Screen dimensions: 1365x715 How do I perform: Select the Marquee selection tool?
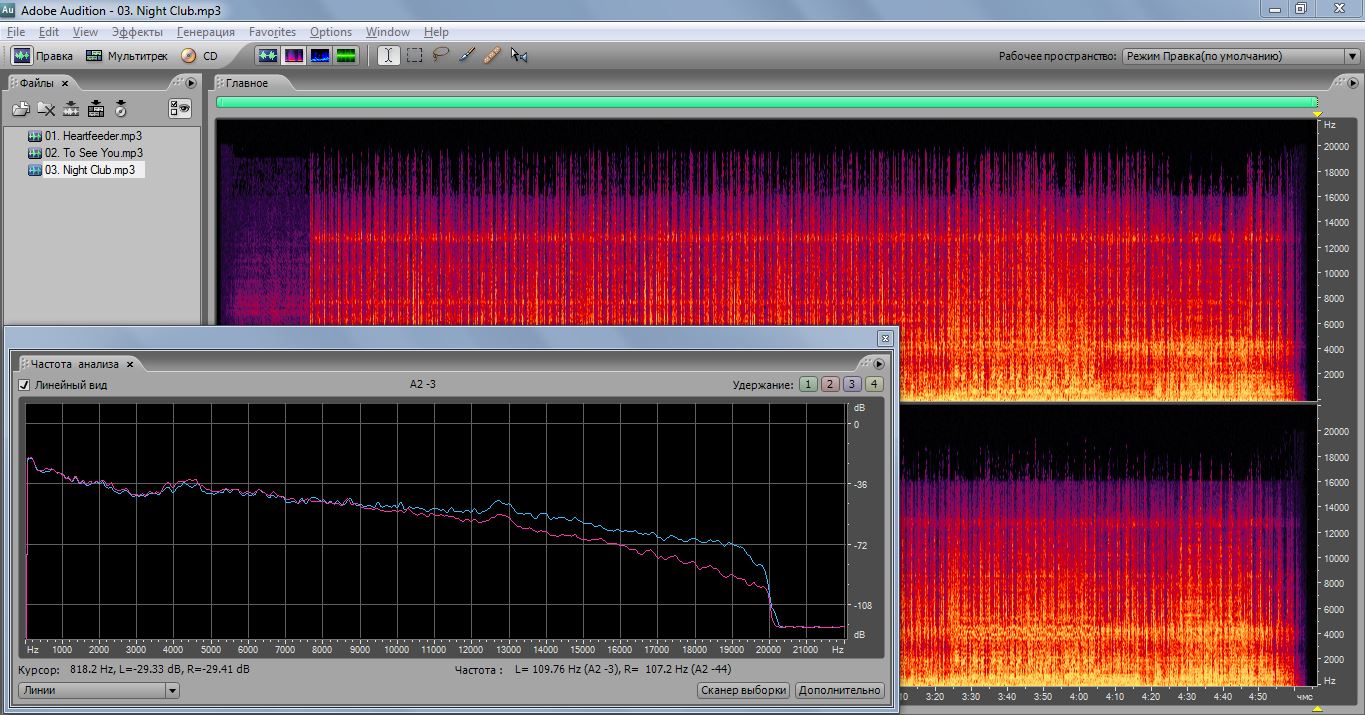coord(414,56)
